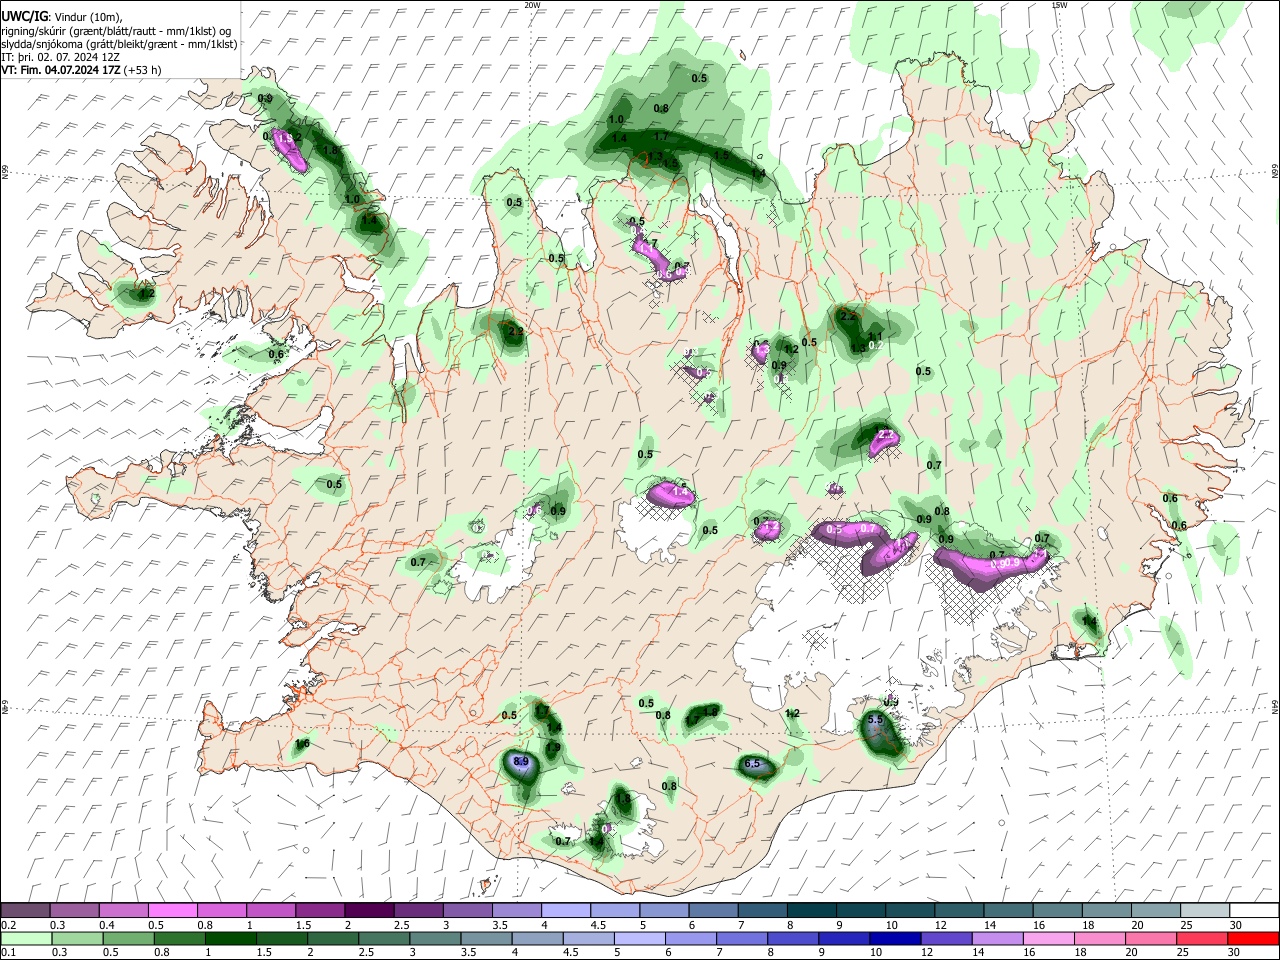
Task: Click the 15W longitude label
Action: click(x=1059, y=5)
